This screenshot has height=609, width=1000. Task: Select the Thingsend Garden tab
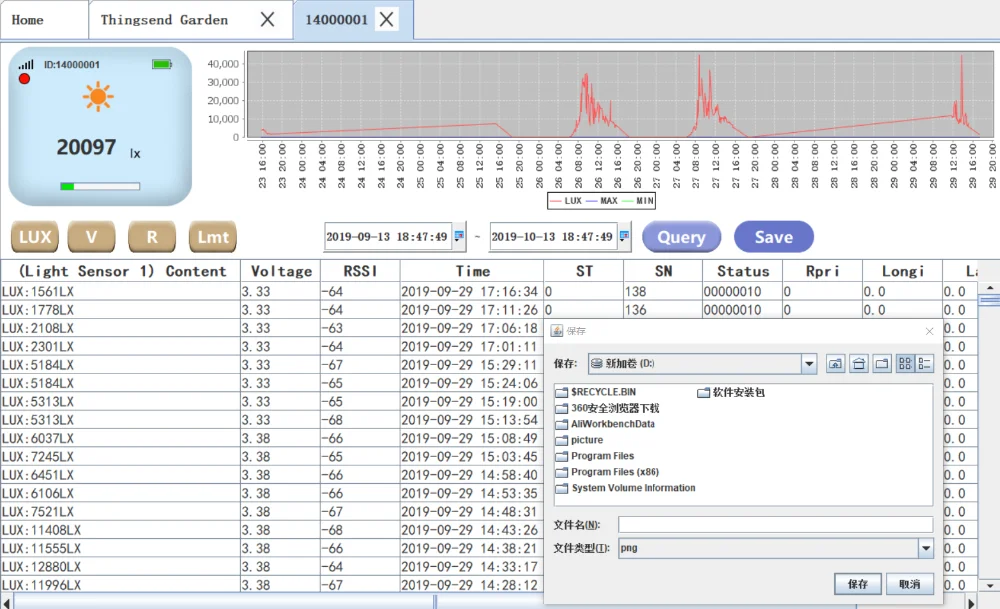(165, 19)
